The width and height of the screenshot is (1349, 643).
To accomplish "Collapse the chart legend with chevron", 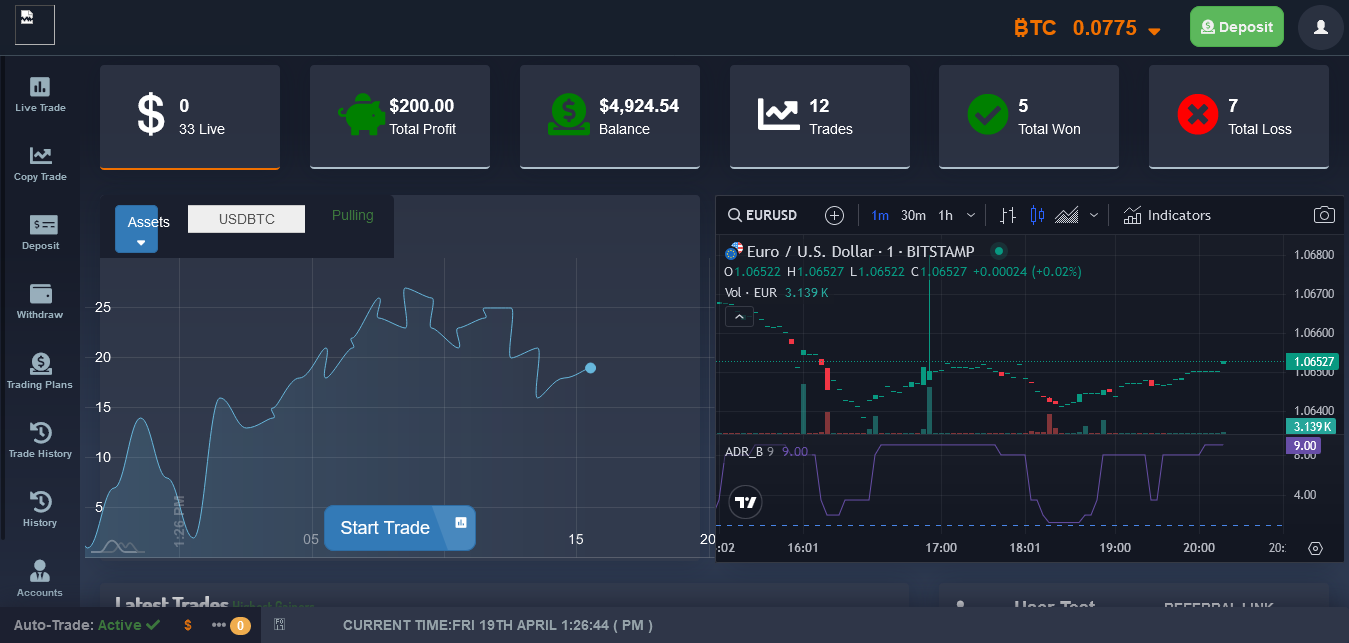I will (739, 317).
